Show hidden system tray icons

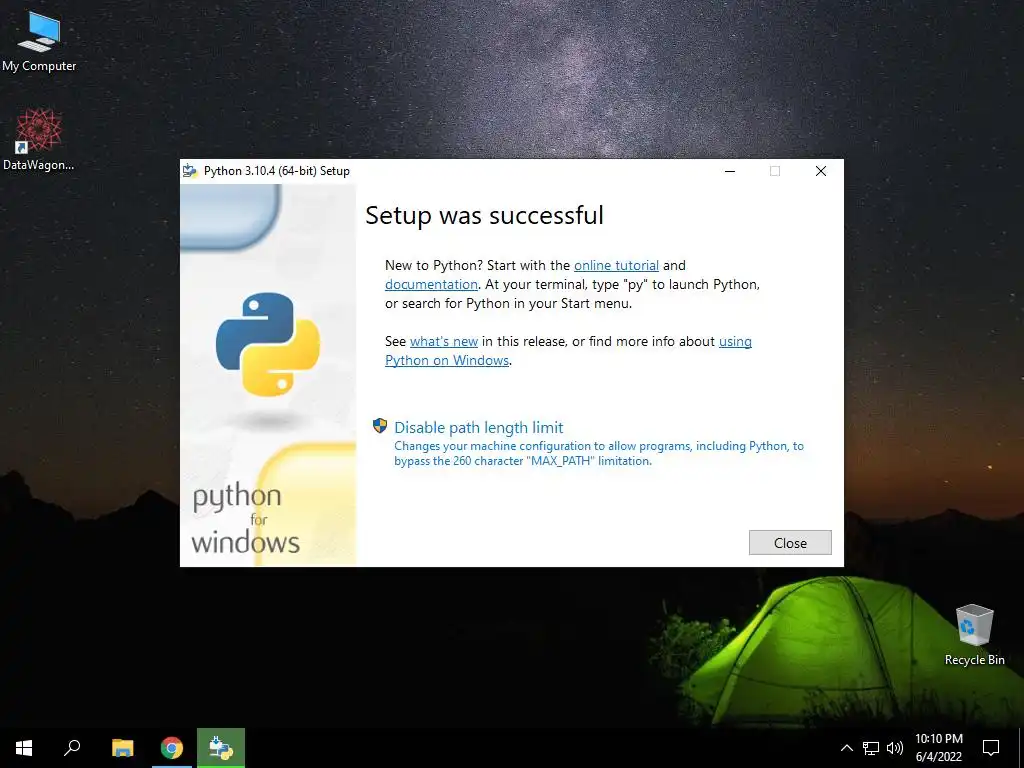coord(846,748)
